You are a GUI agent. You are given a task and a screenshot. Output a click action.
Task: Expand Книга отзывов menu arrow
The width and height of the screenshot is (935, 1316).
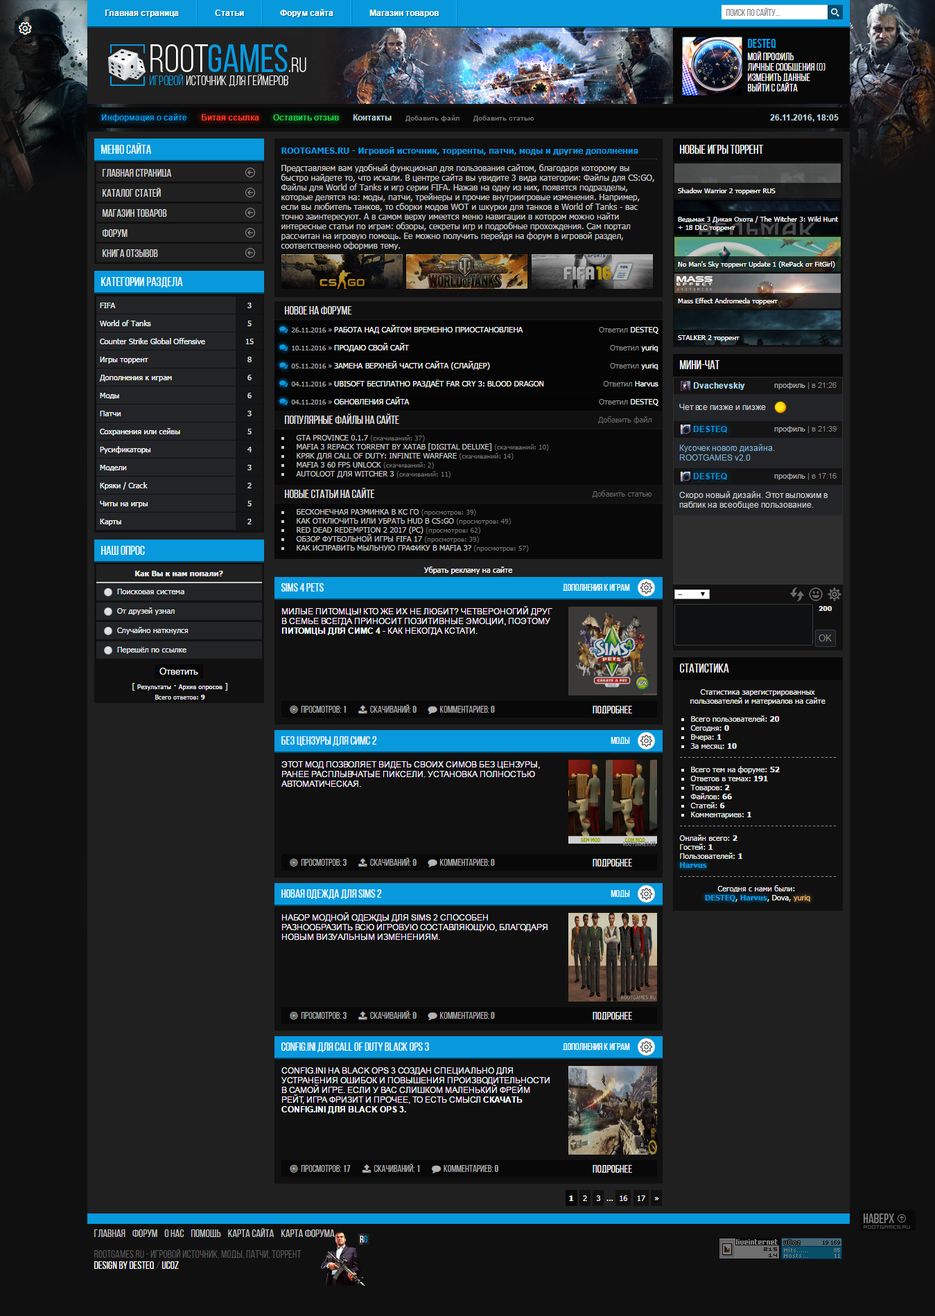(x=250, y=253)
